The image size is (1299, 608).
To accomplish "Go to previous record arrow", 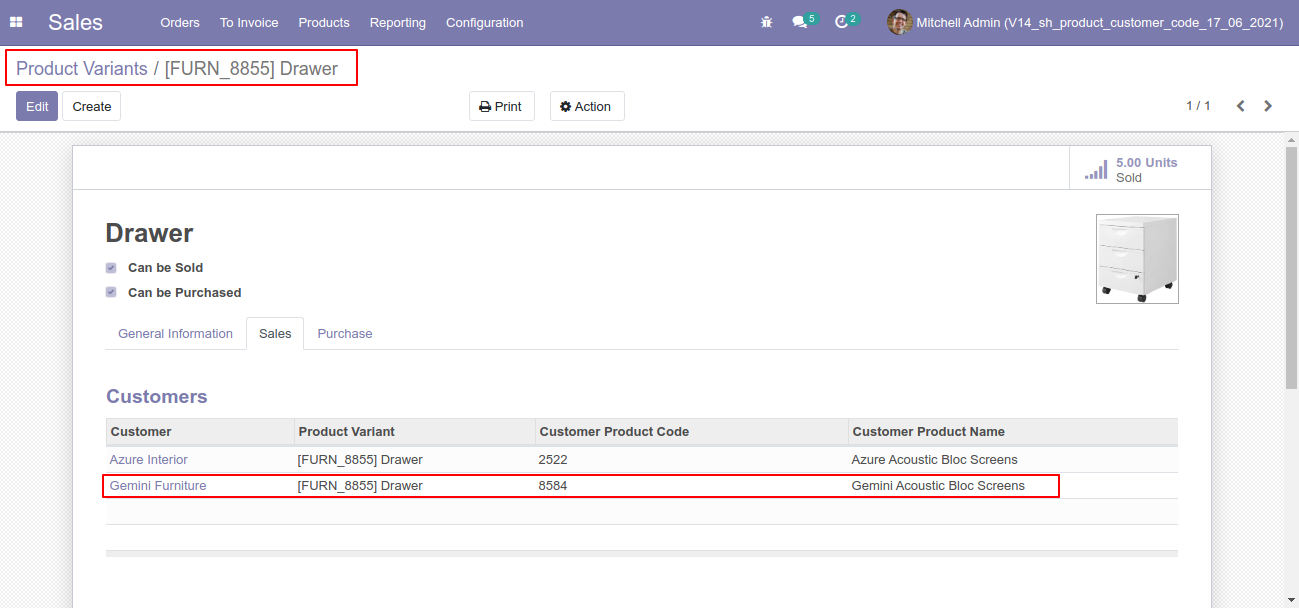I will pyautogui.click(x=1240, y=106).
